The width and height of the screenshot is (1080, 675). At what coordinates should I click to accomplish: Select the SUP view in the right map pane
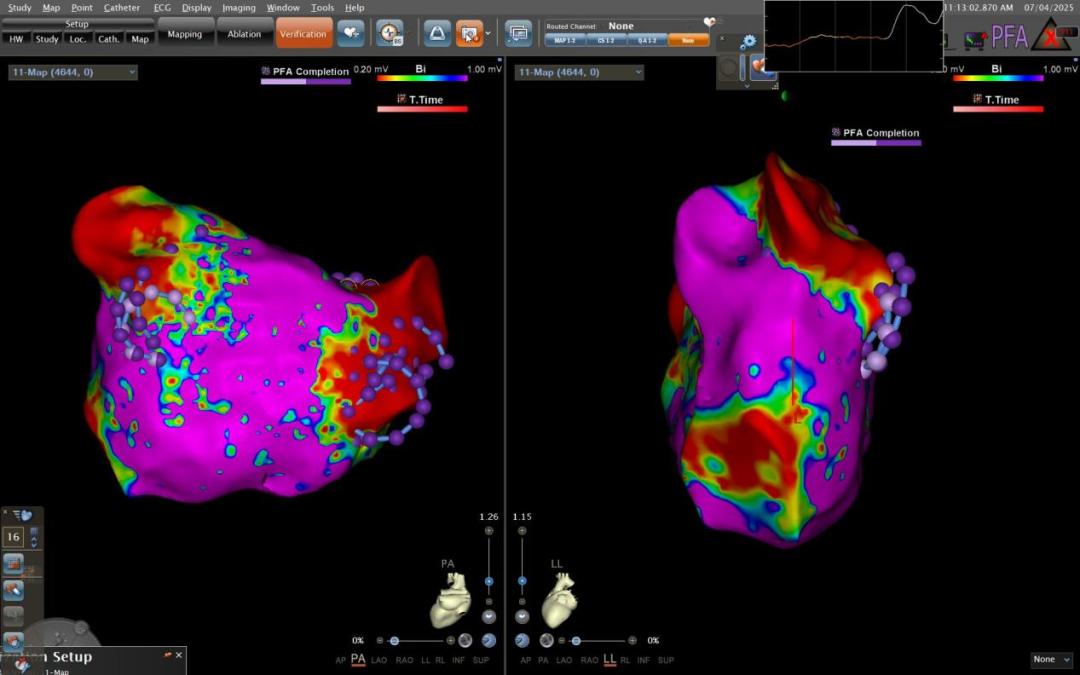tap(665, 660)
